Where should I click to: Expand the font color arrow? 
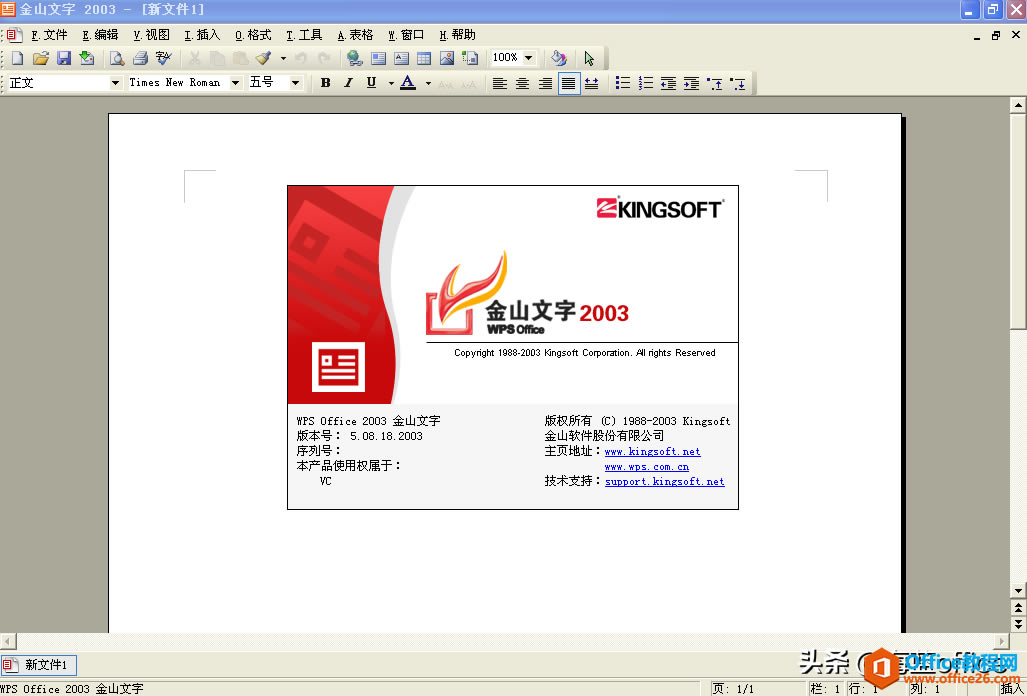[x=428, y=83]
